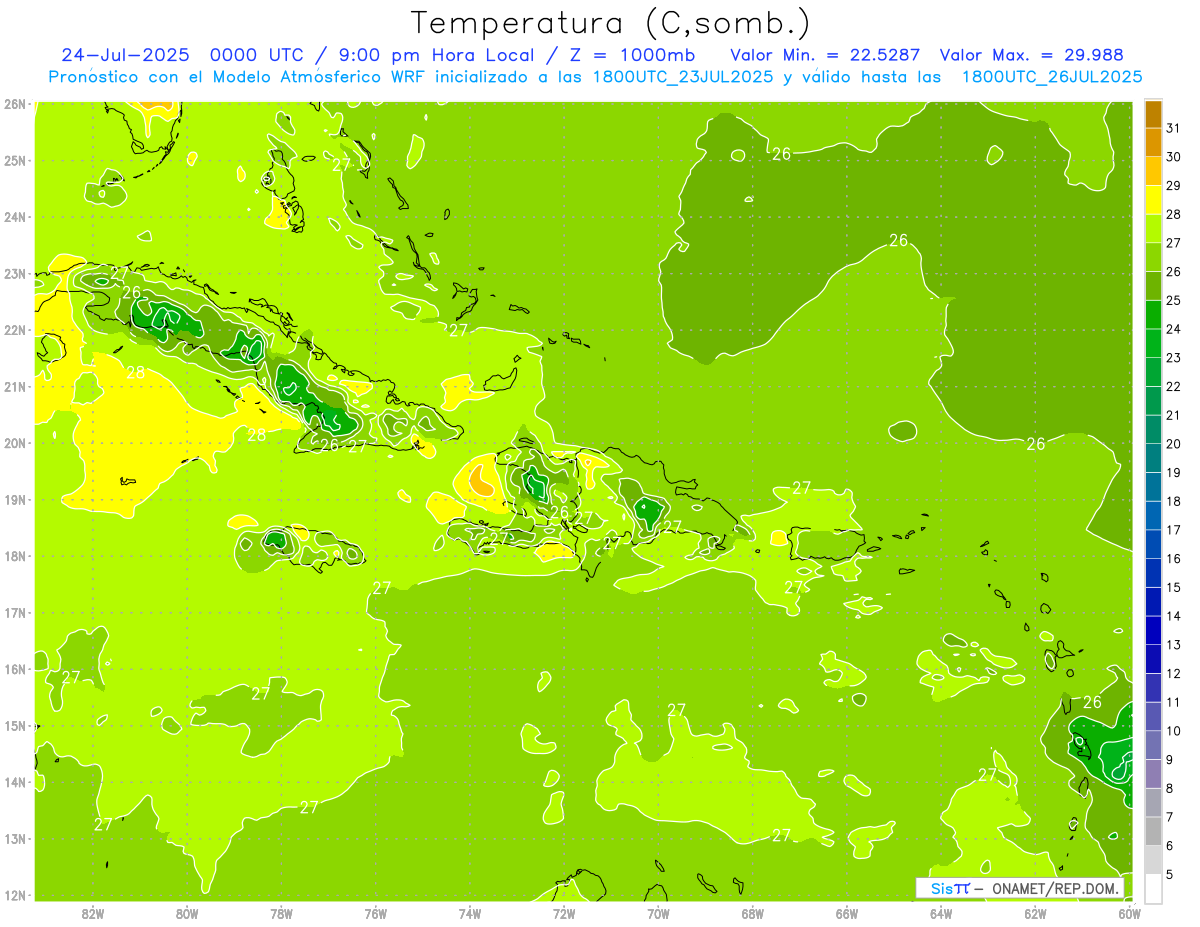Click the "14N" latitude label

click(15, 782)
